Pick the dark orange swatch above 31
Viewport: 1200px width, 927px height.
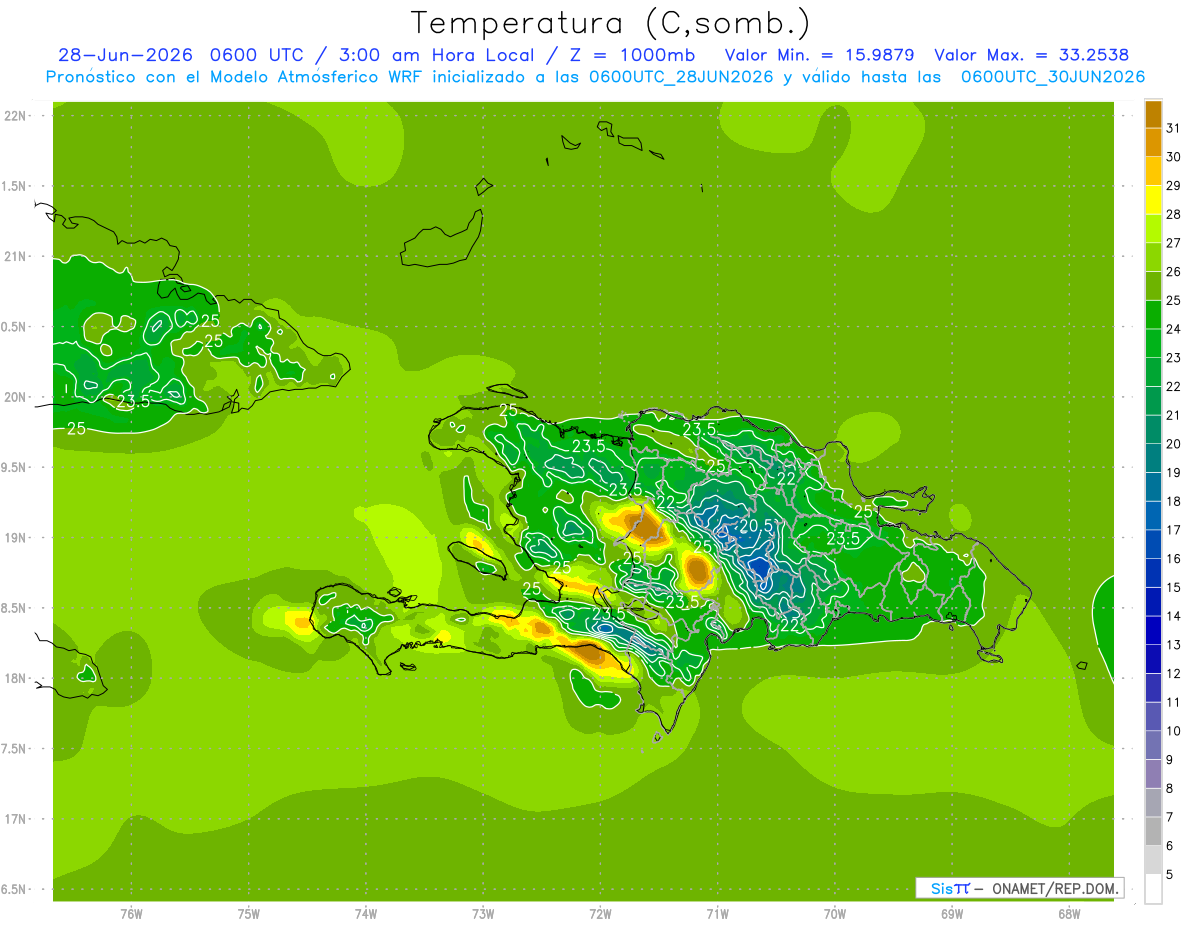click(x=1153, y=115)
